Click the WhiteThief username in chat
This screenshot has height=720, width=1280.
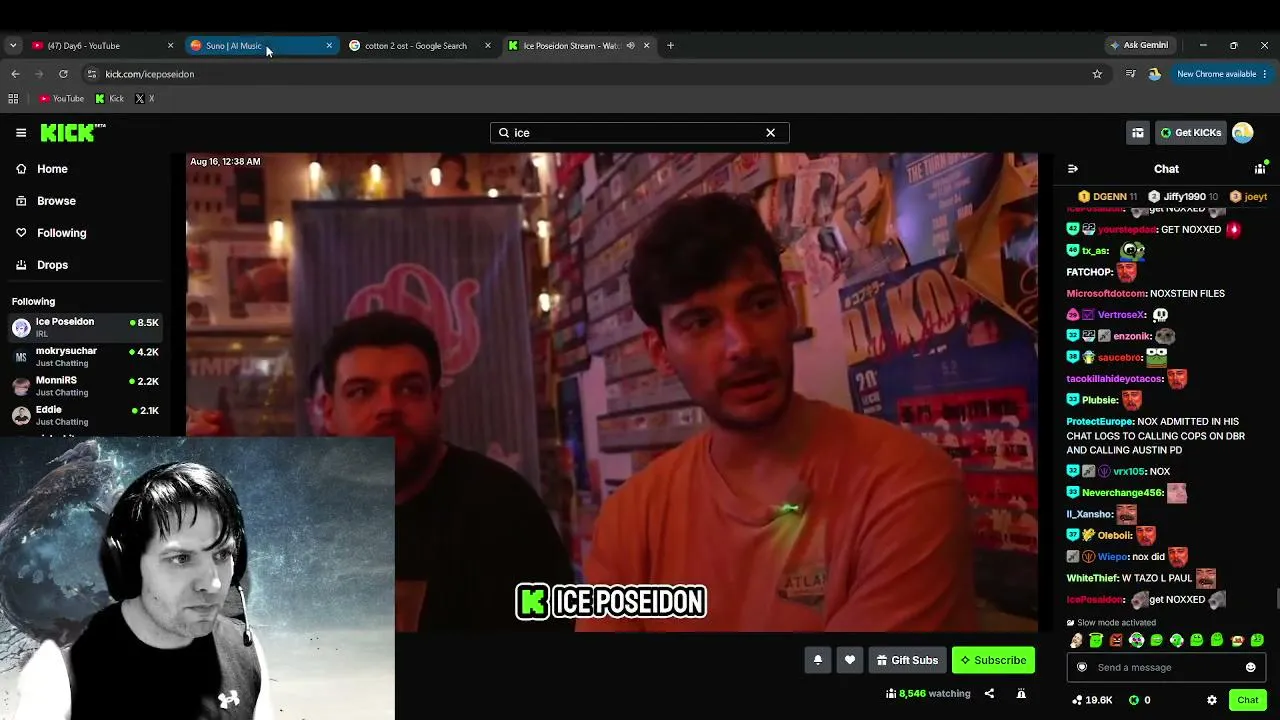tap(1092, 578)
